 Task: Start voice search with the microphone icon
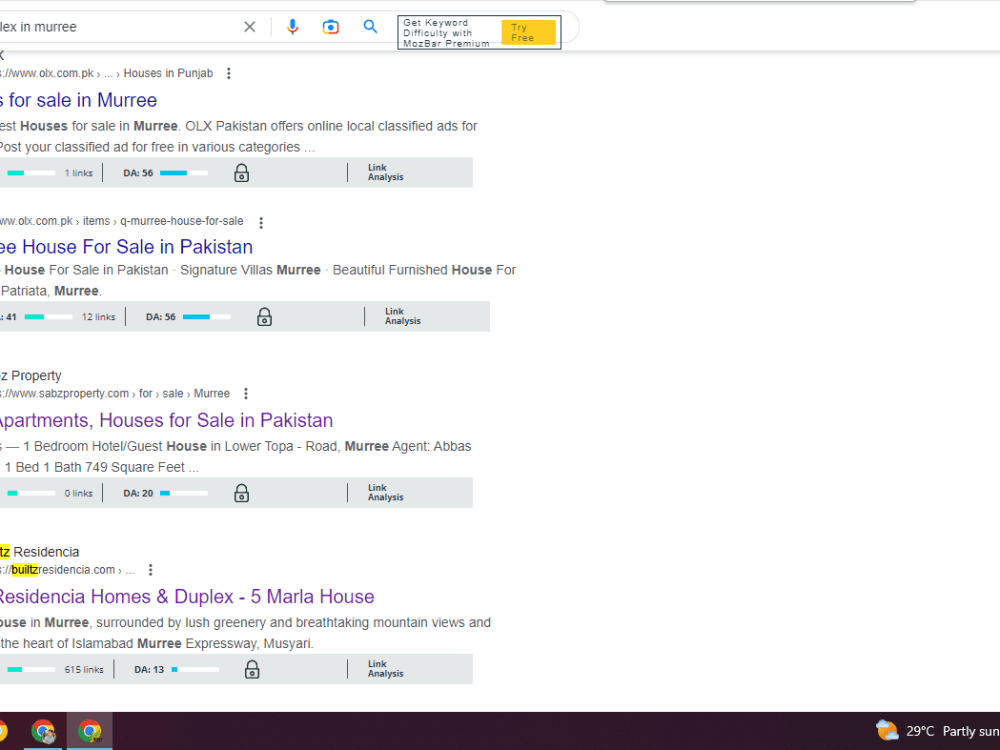[x=292, y=27]
